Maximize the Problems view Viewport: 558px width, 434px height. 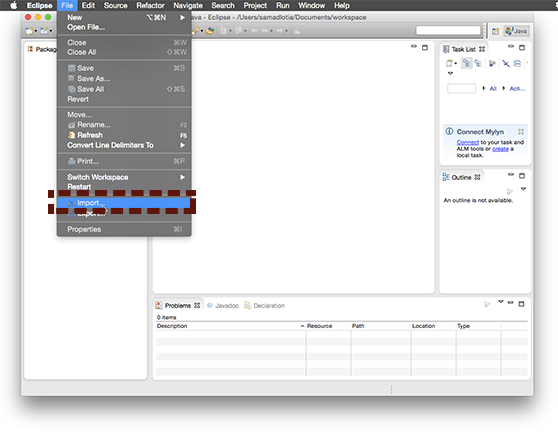point(521,304)
